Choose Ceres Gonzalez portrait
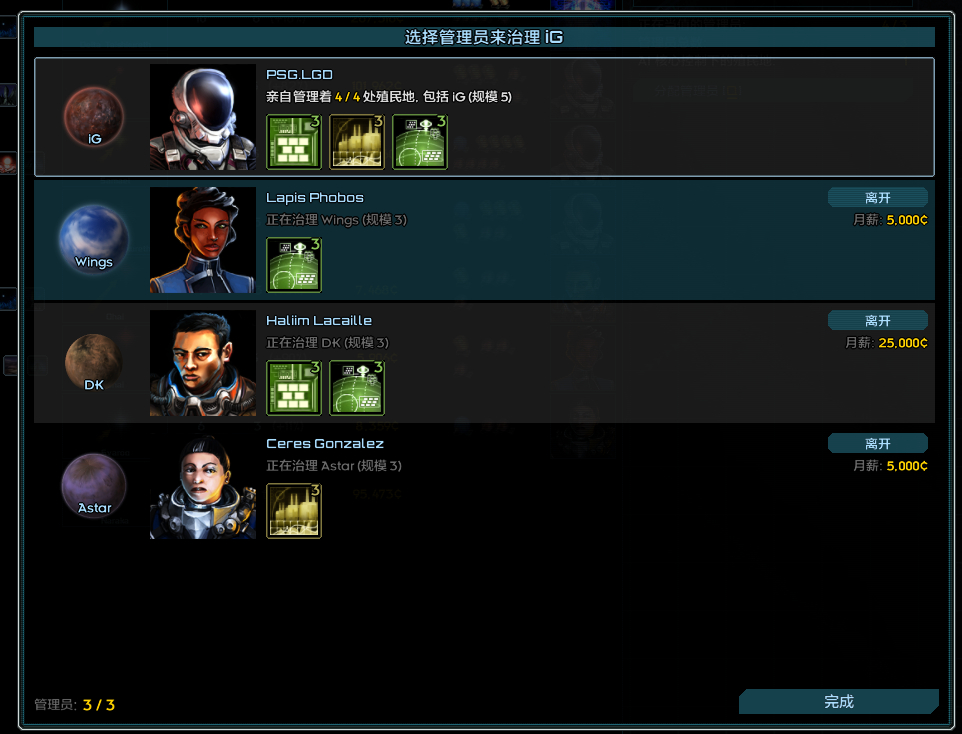 [x=203, y=486]
